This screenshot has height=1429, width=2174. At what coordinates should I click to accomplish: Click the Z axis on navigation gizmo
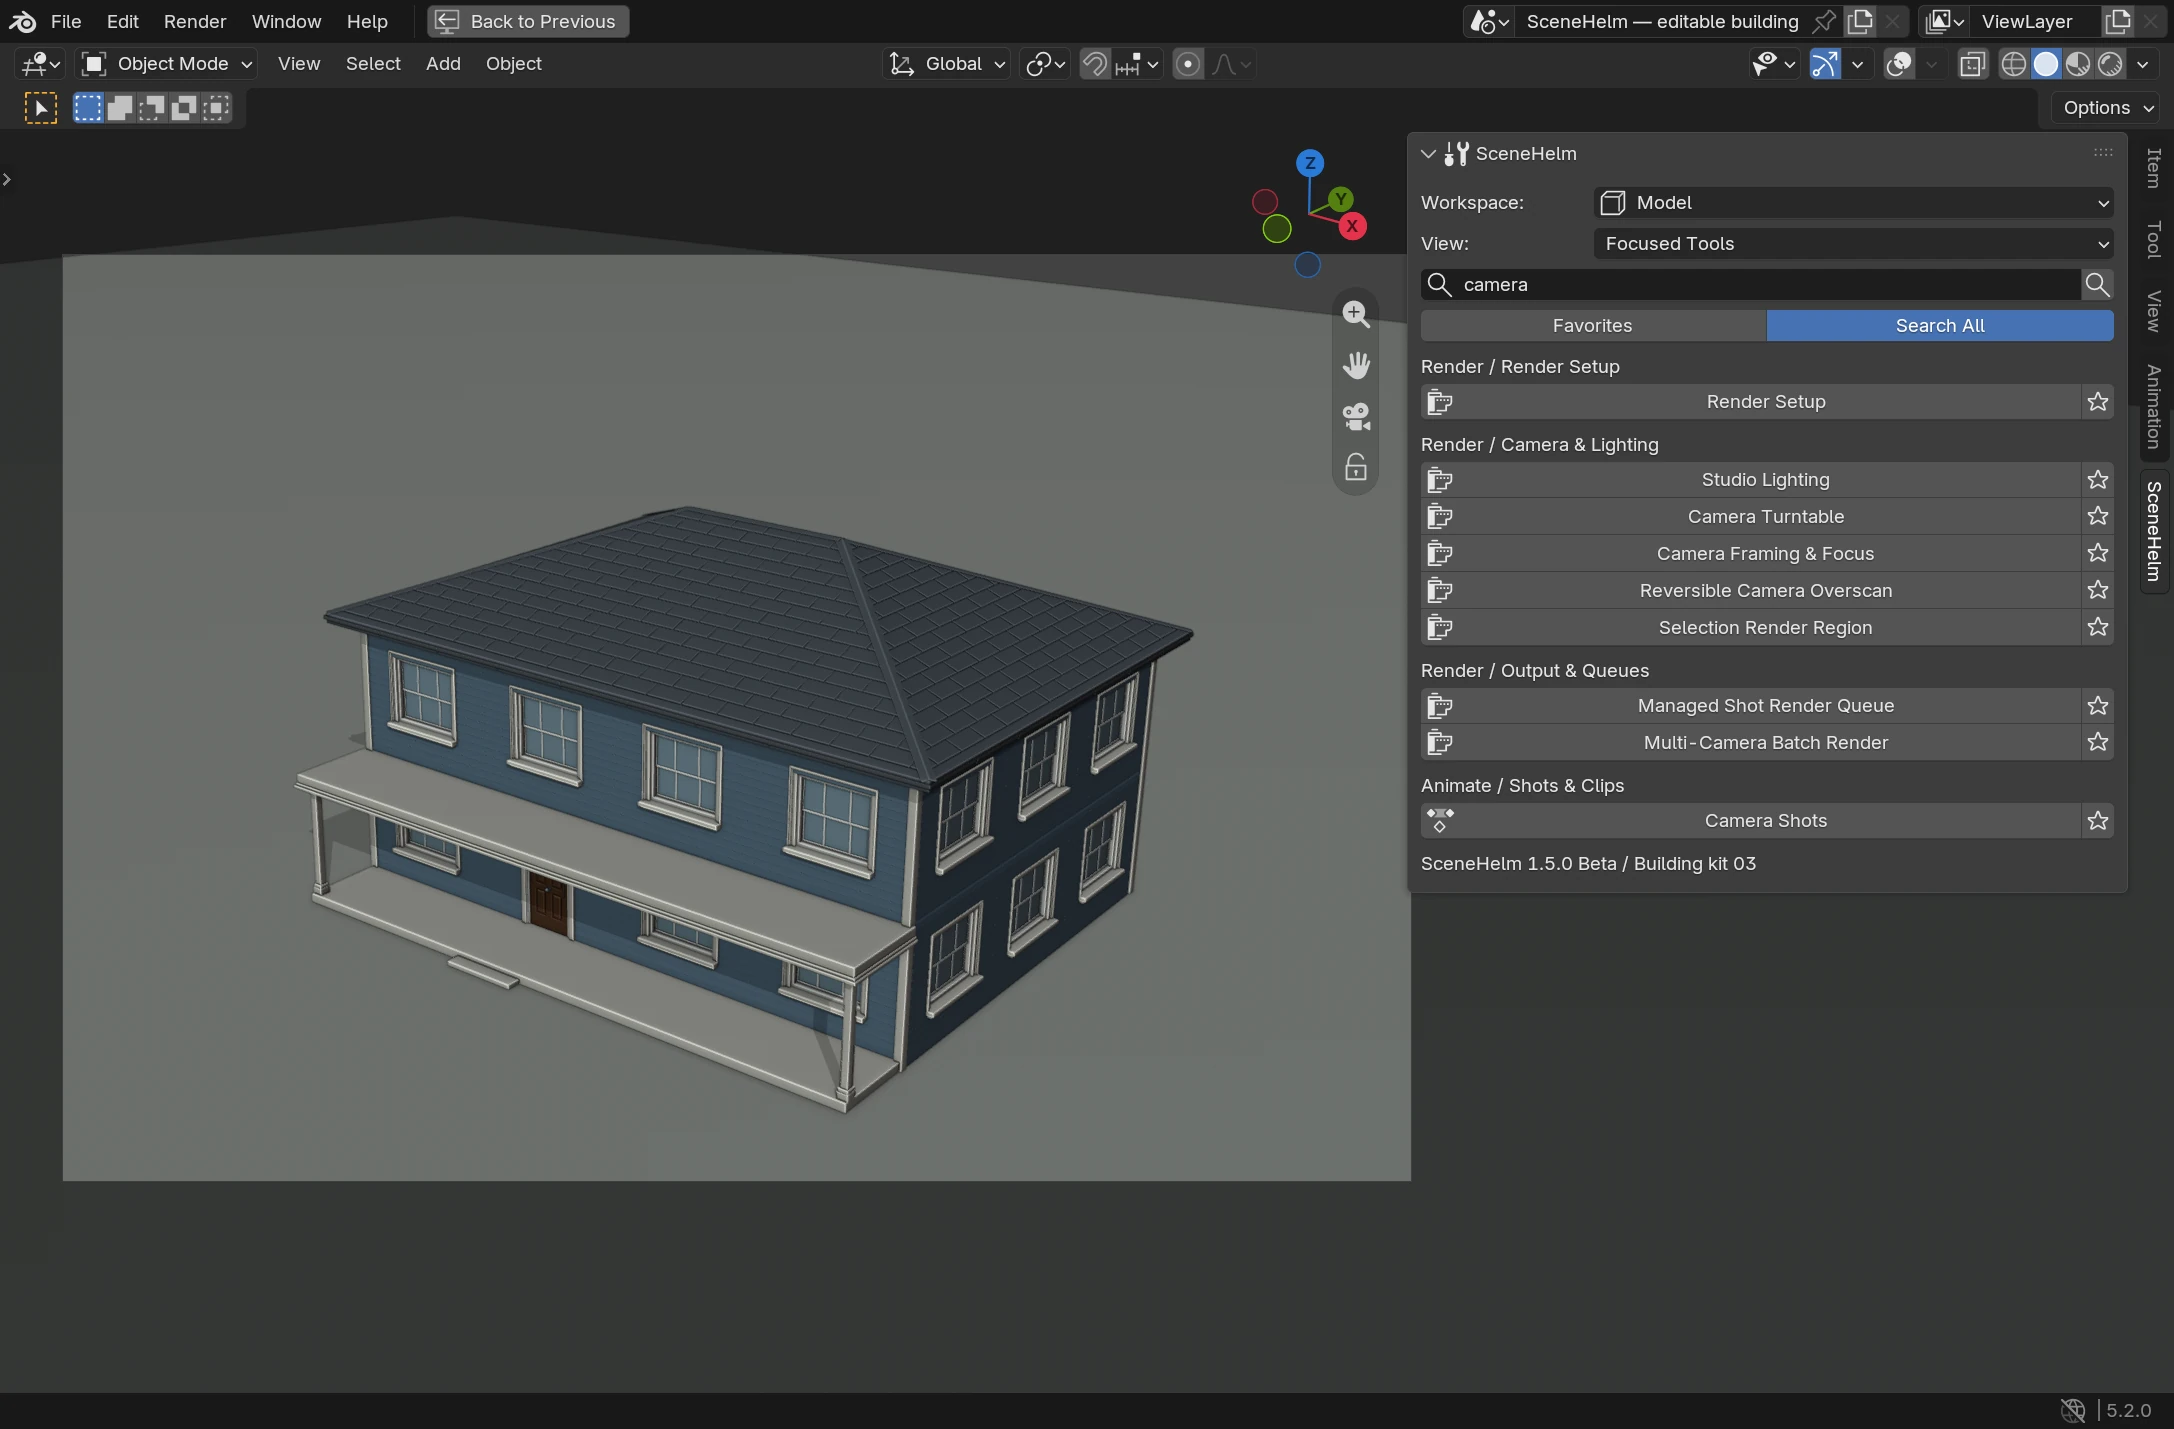[x=1309, y=163]
